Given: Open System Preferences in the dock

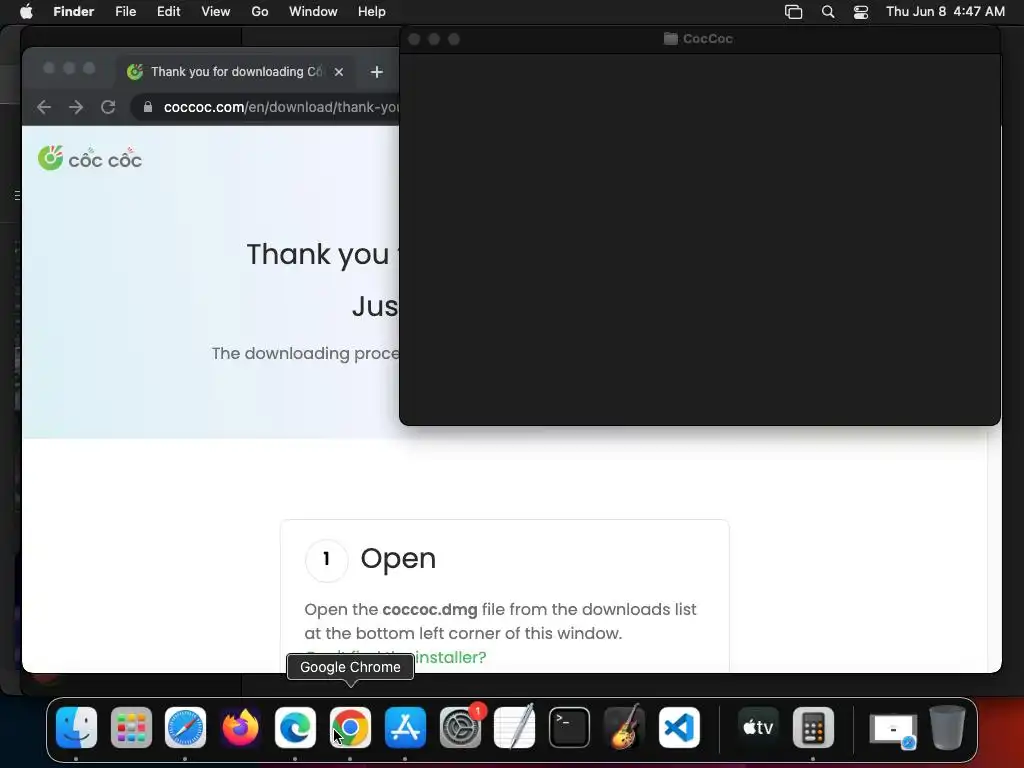Looking at the screenshot, I should tap(460, 727).
